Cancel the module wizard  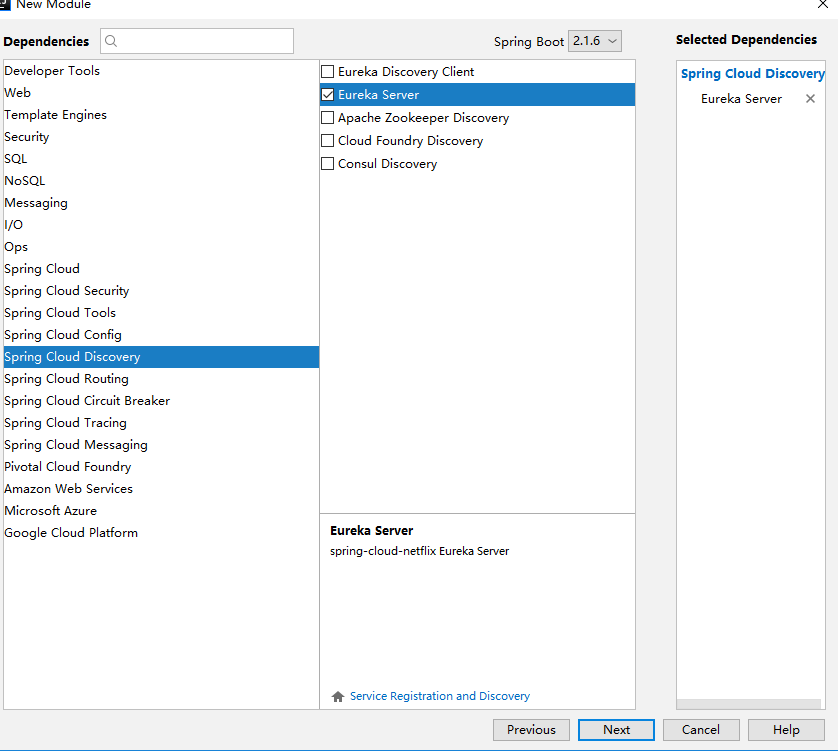pos(701,730)
